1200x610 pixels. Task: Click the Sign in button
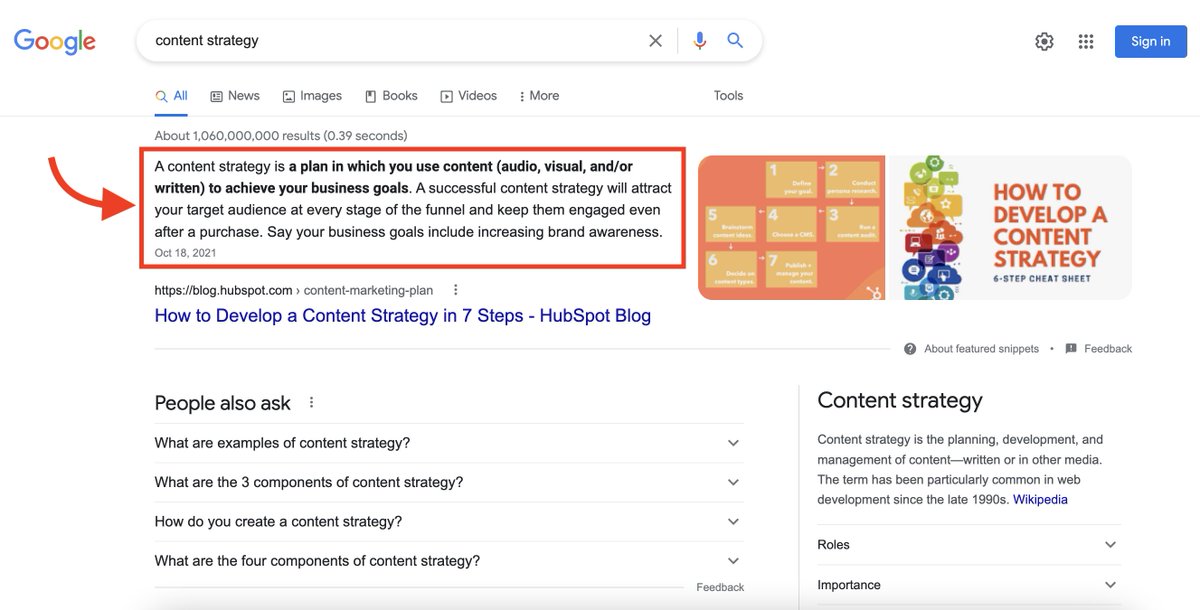1150,41
